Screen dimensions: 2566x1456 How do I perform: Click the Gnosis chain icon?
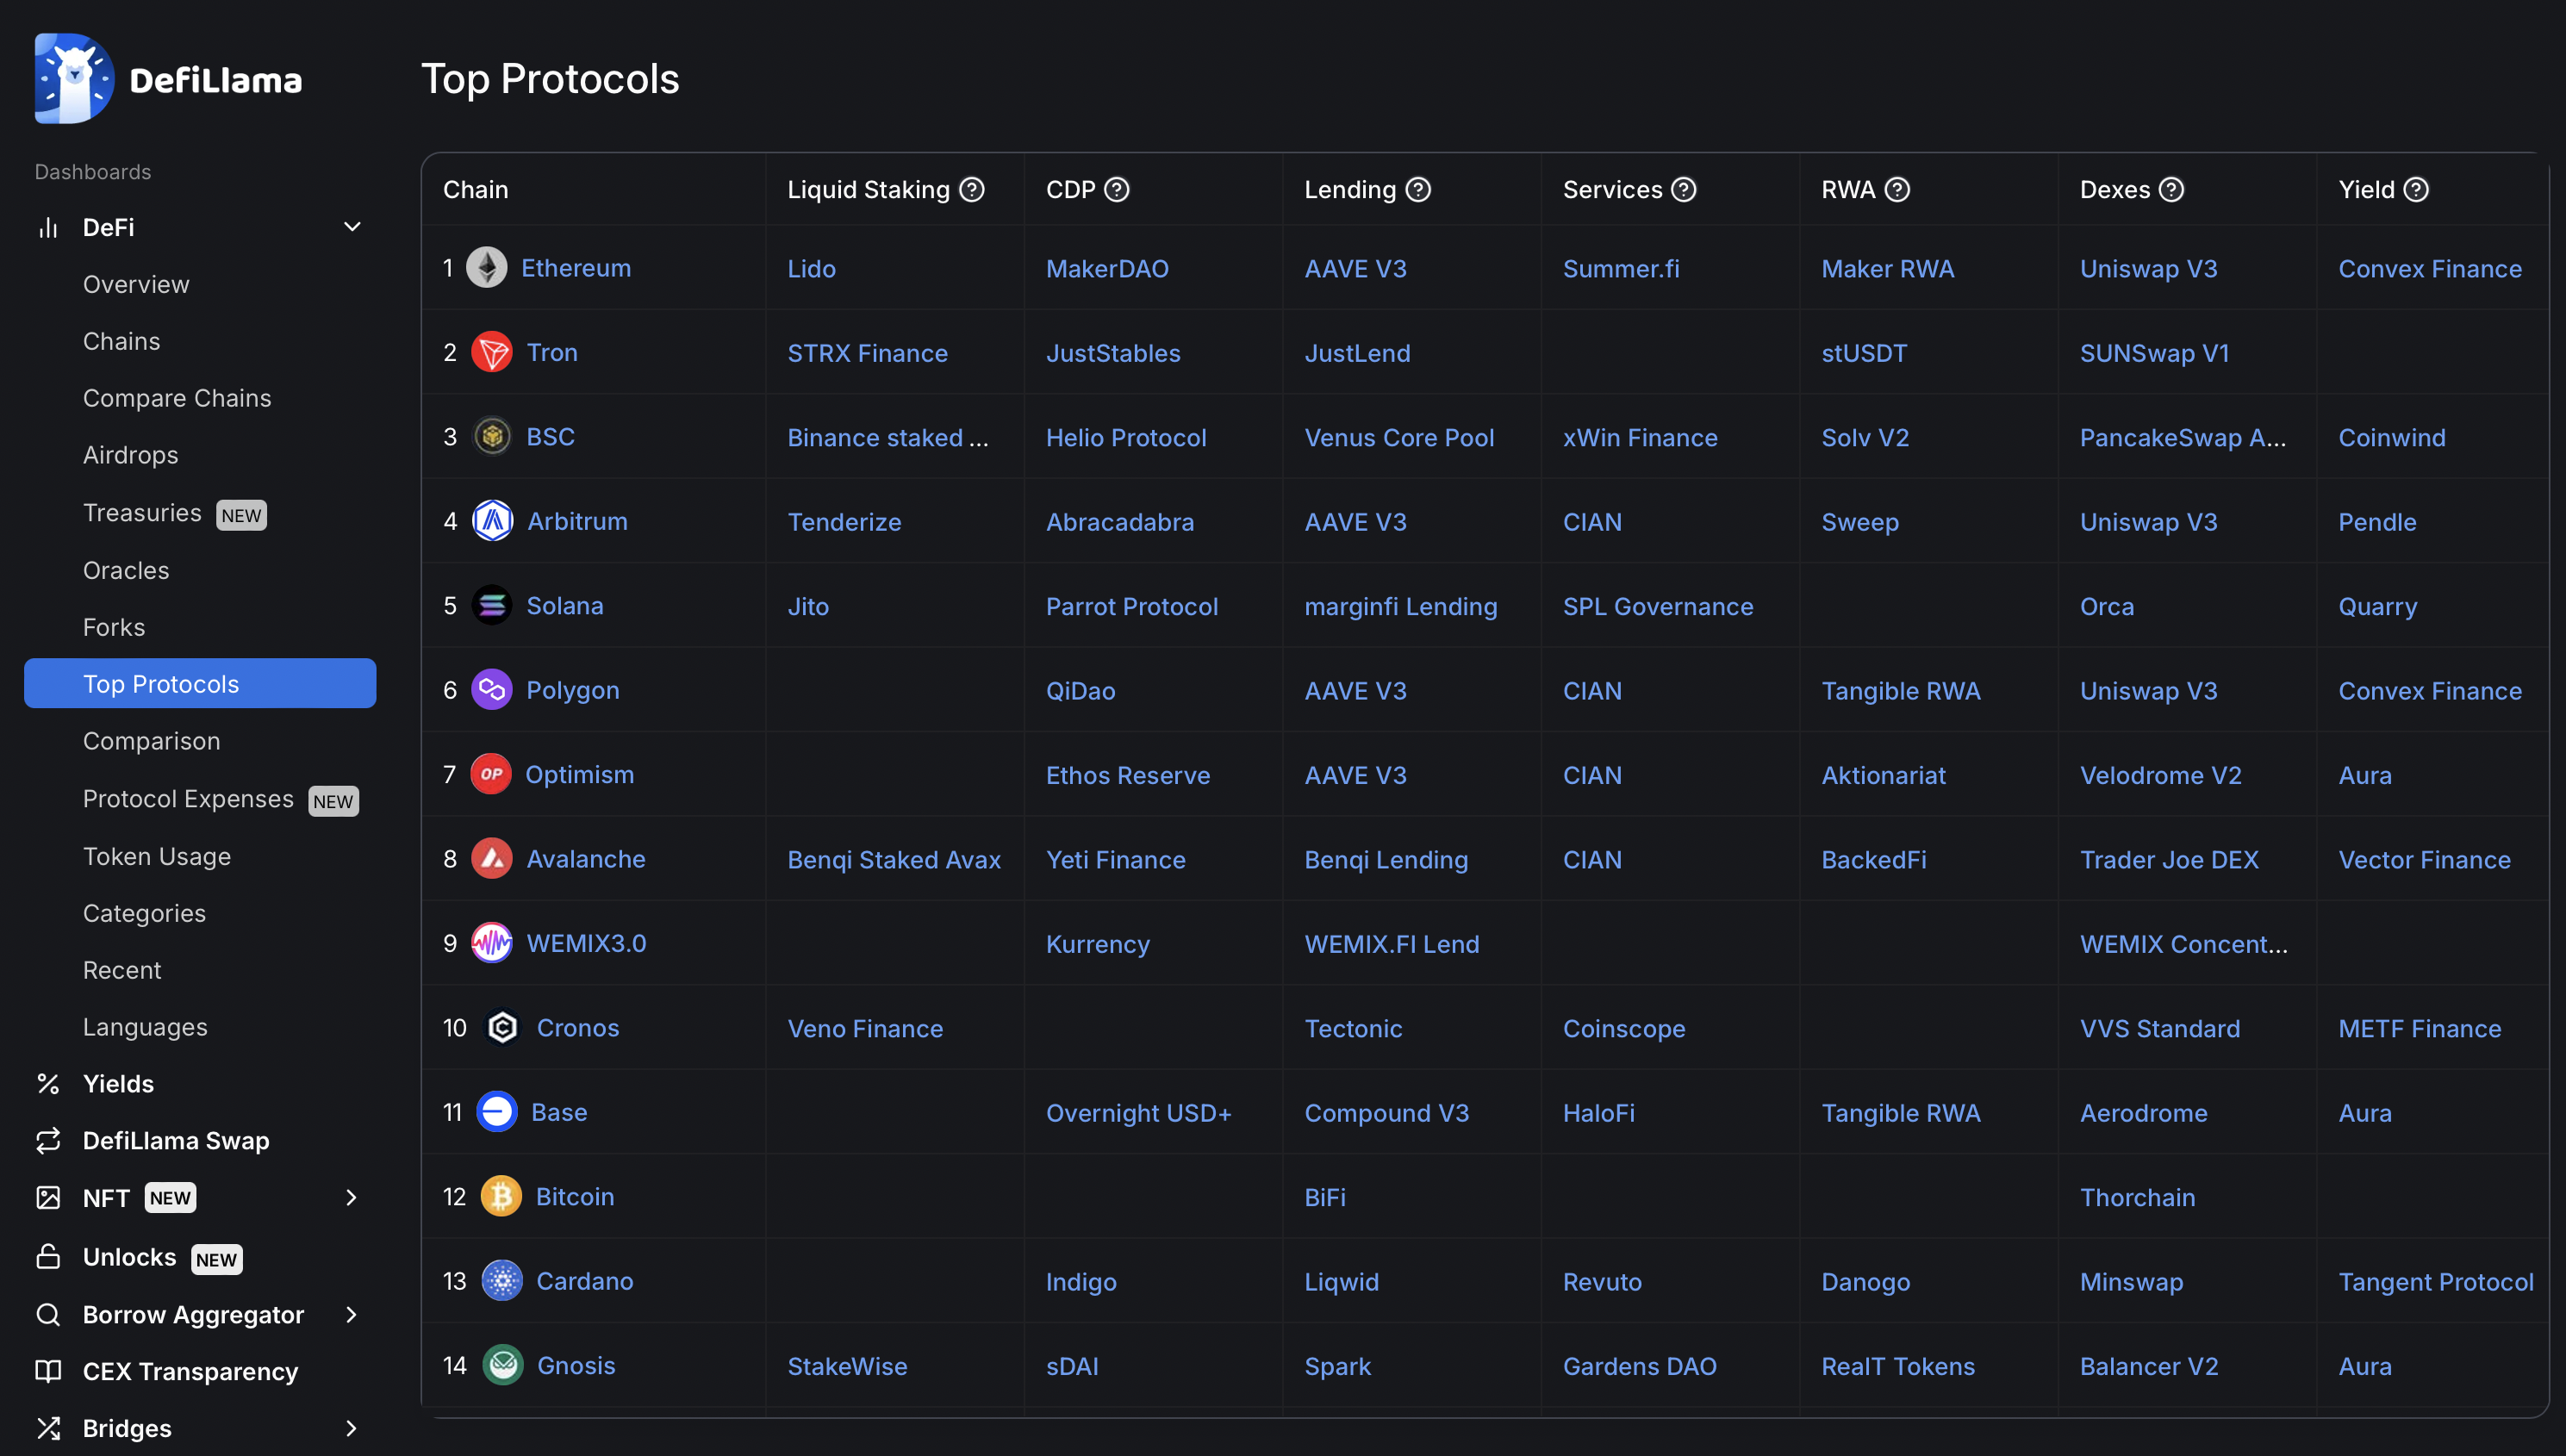(502, 1365)
